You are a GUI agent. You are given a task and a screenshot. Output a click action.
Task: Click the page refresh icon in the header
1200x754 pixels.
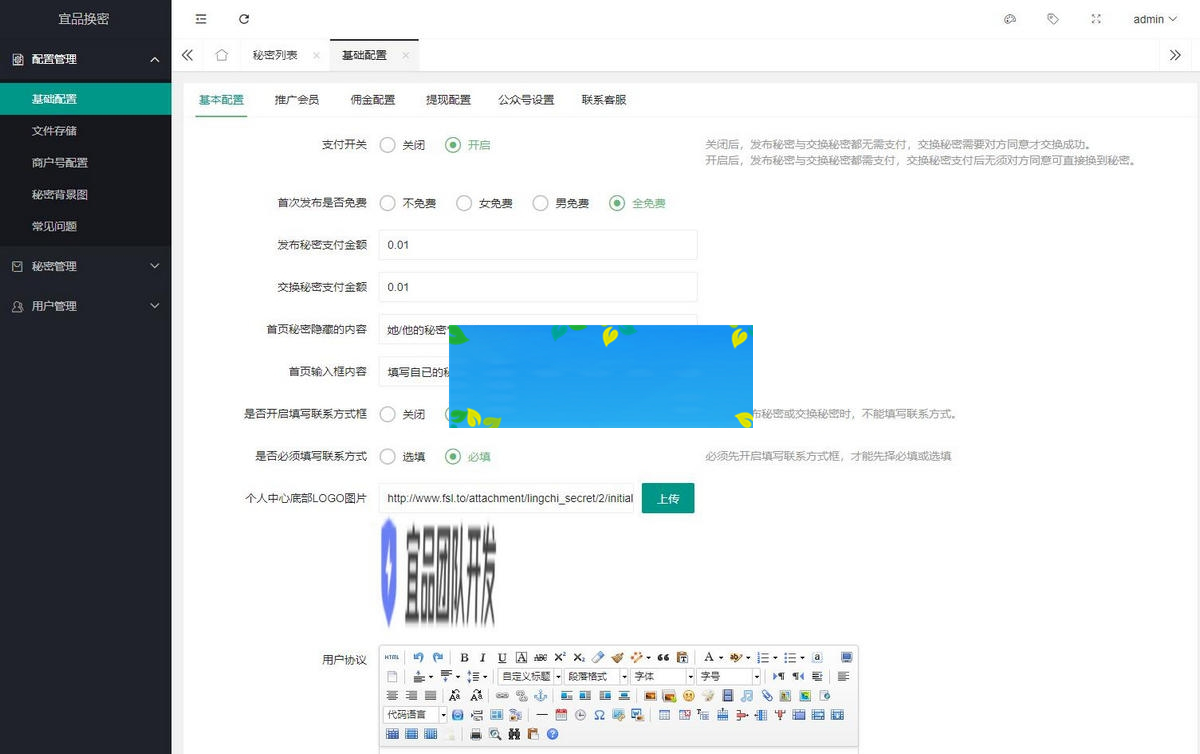tap(244, 18)
